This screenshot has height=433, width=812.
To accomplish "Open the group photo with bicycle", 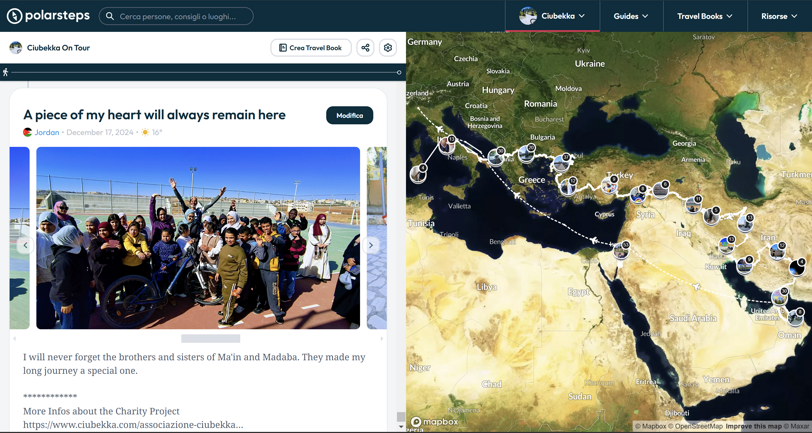I will (198, 238).
